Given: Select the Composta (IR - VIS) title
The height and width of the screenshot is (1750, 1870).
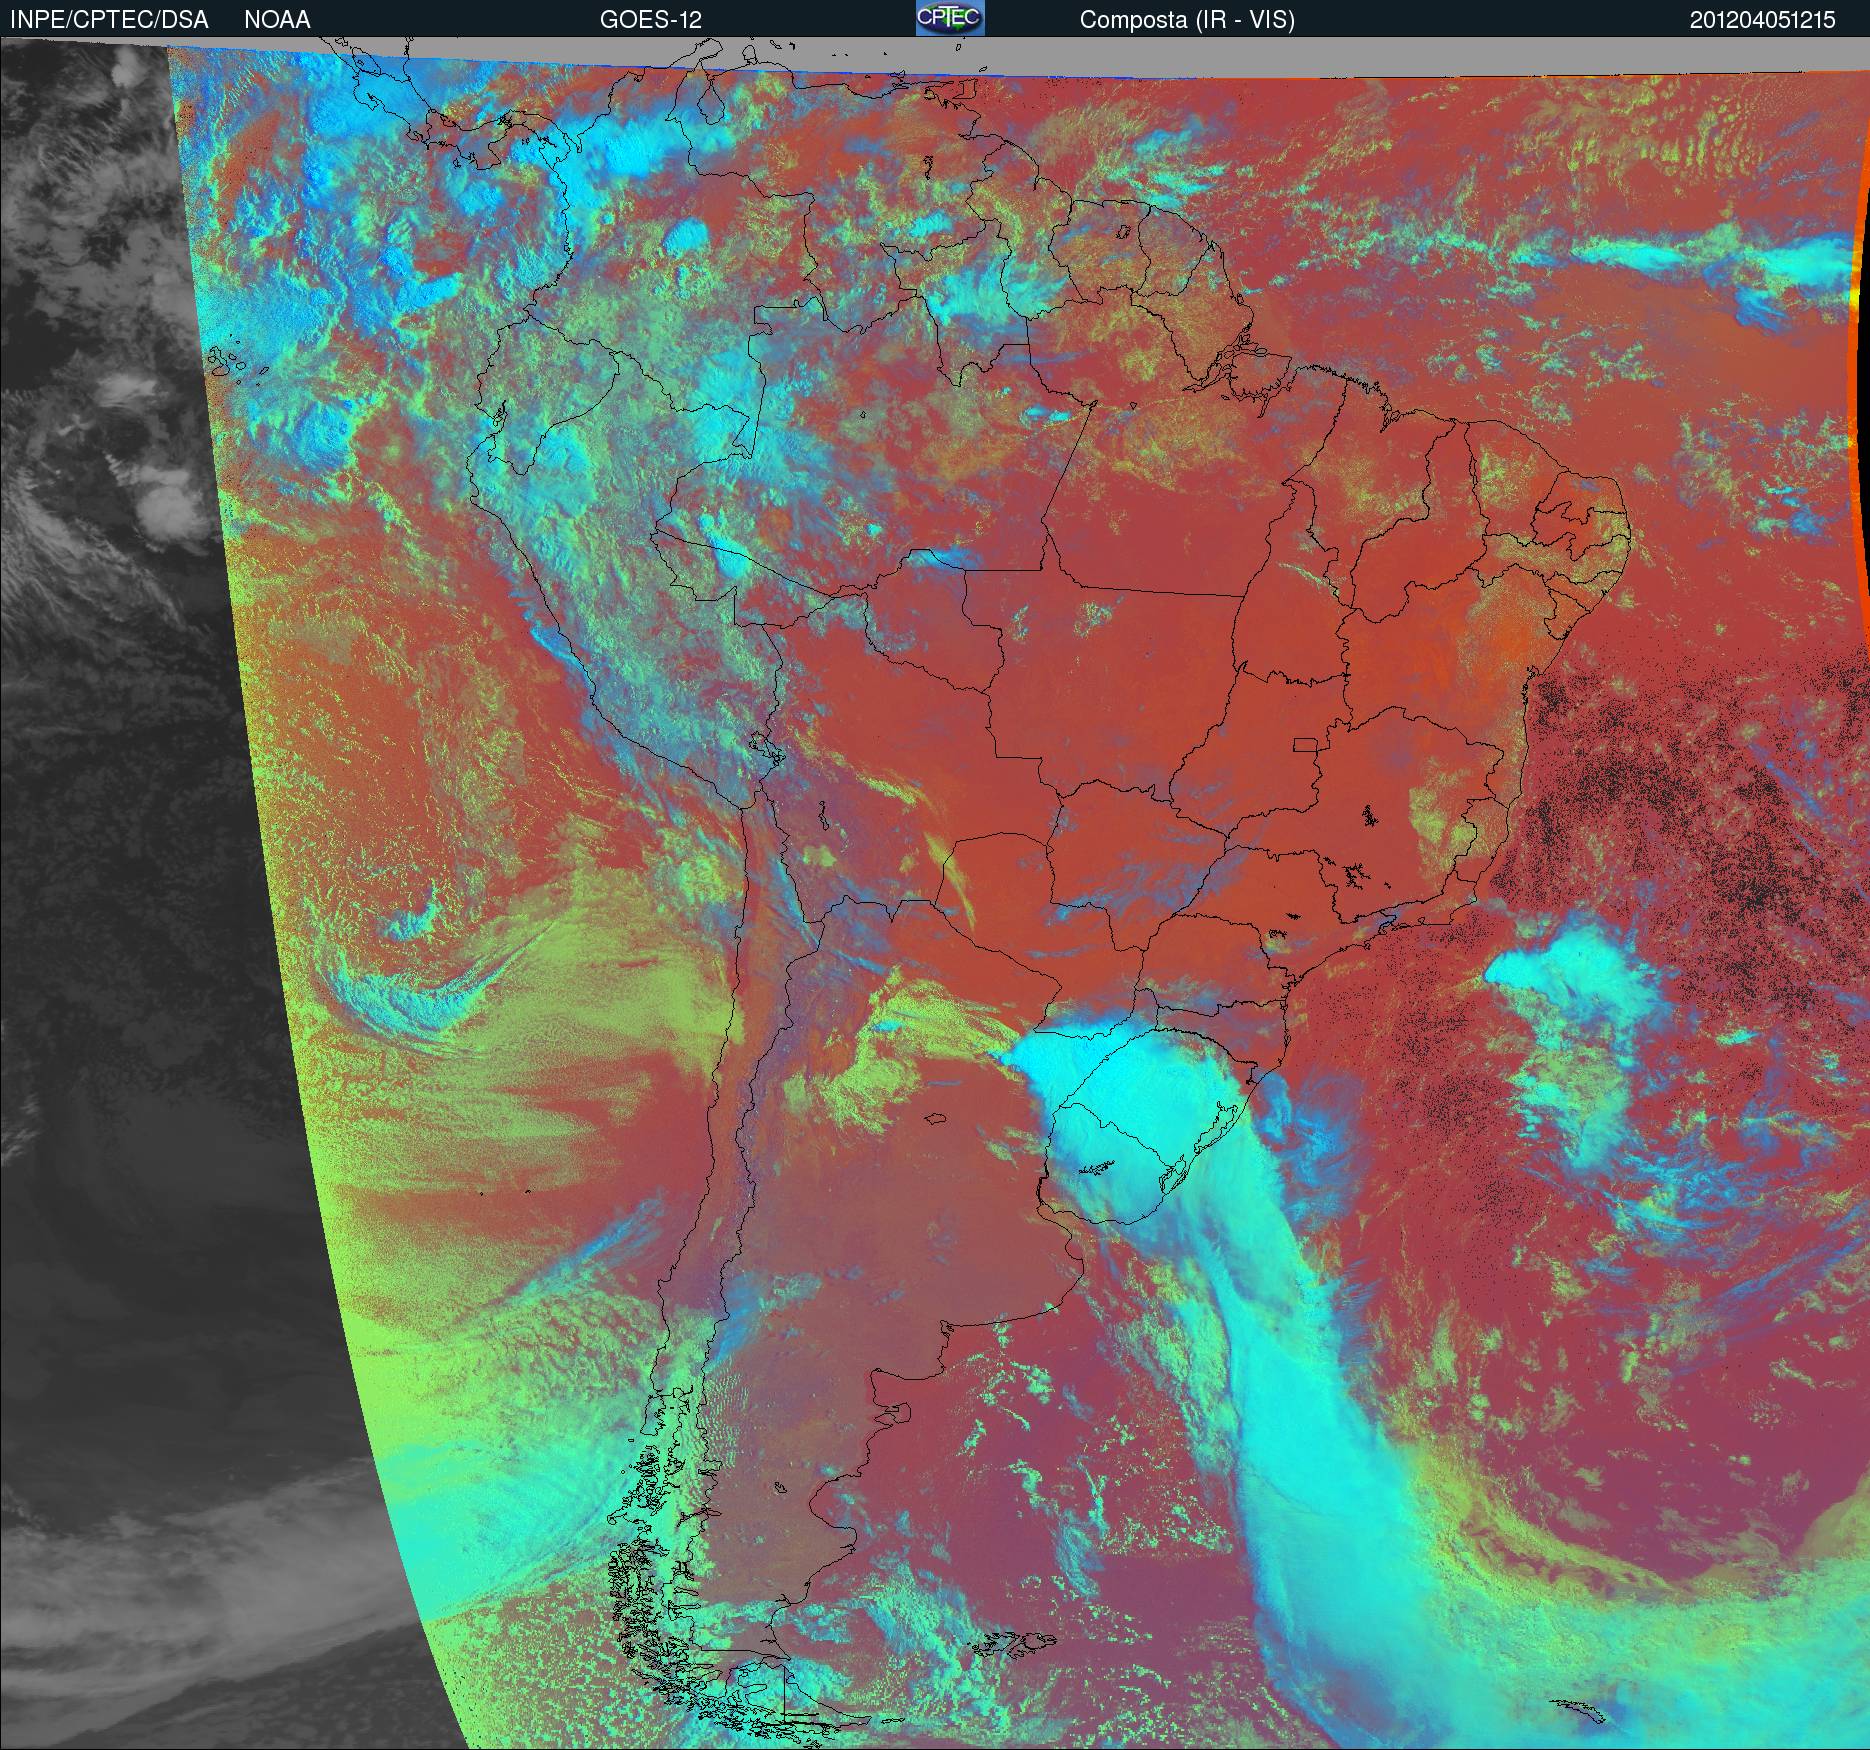Looking at the screenshot, I should click(1187, 20).
